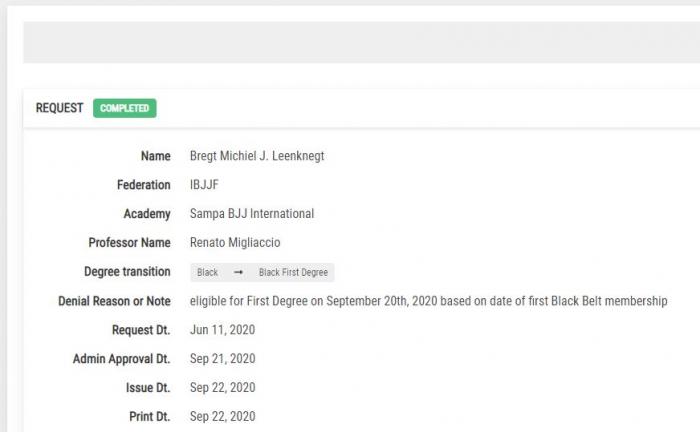Click the Academy field label

pyautogui.click(x=147, y=214)
